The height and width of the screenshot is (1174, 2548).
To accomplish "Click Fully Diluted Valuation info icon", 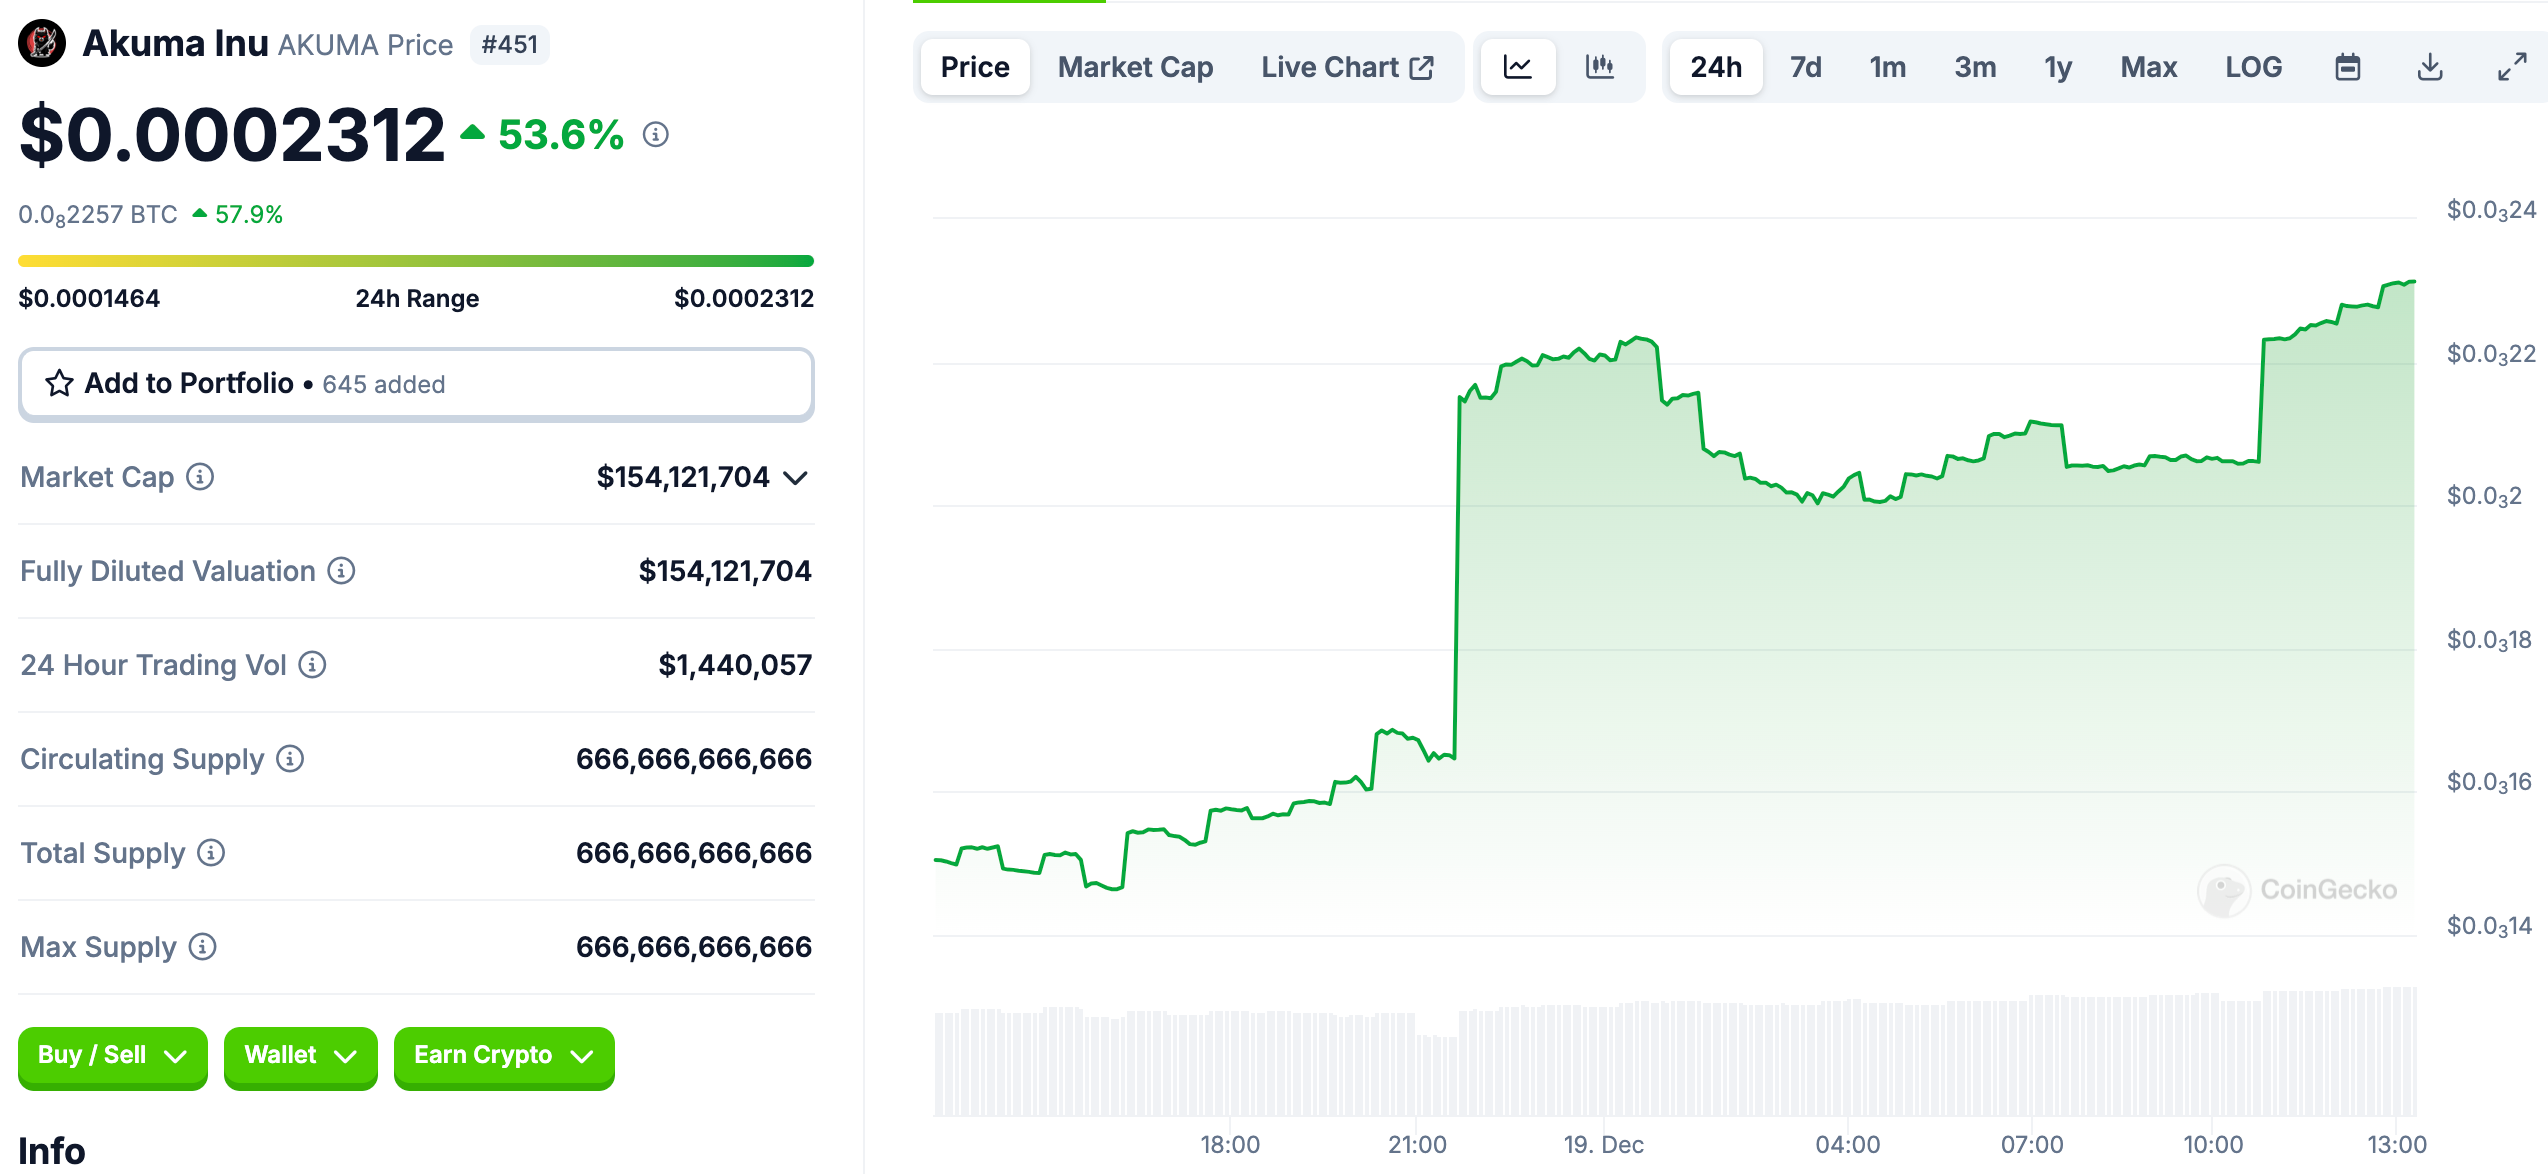I will click(341, 571).
